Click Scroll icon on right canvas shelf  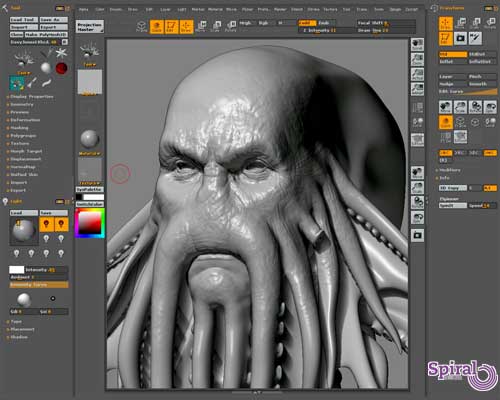point(417,44)
